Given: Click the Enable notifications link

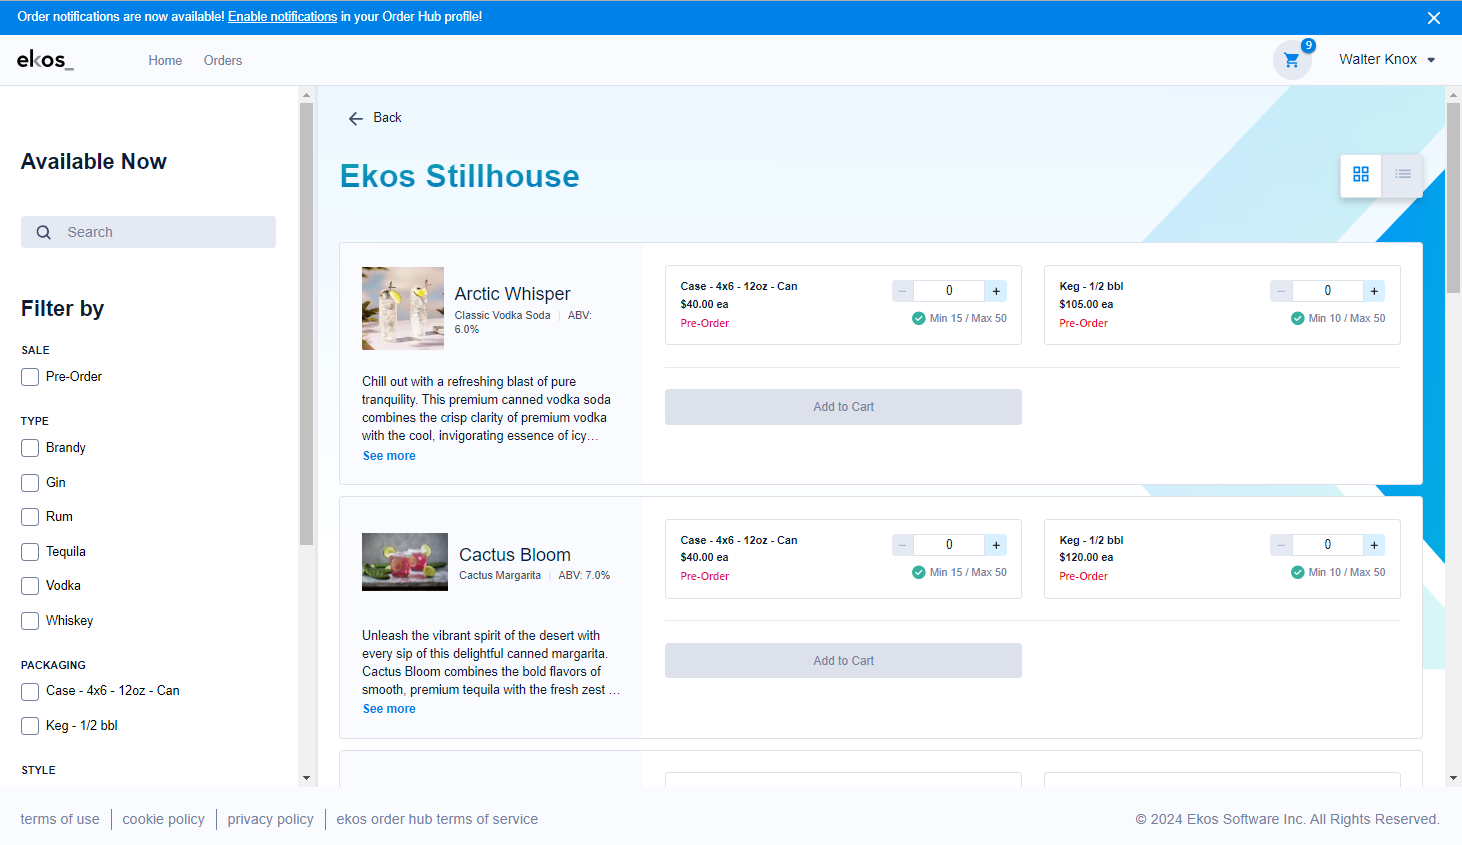Looking at the screenshot, I should (x=282, y=17).
